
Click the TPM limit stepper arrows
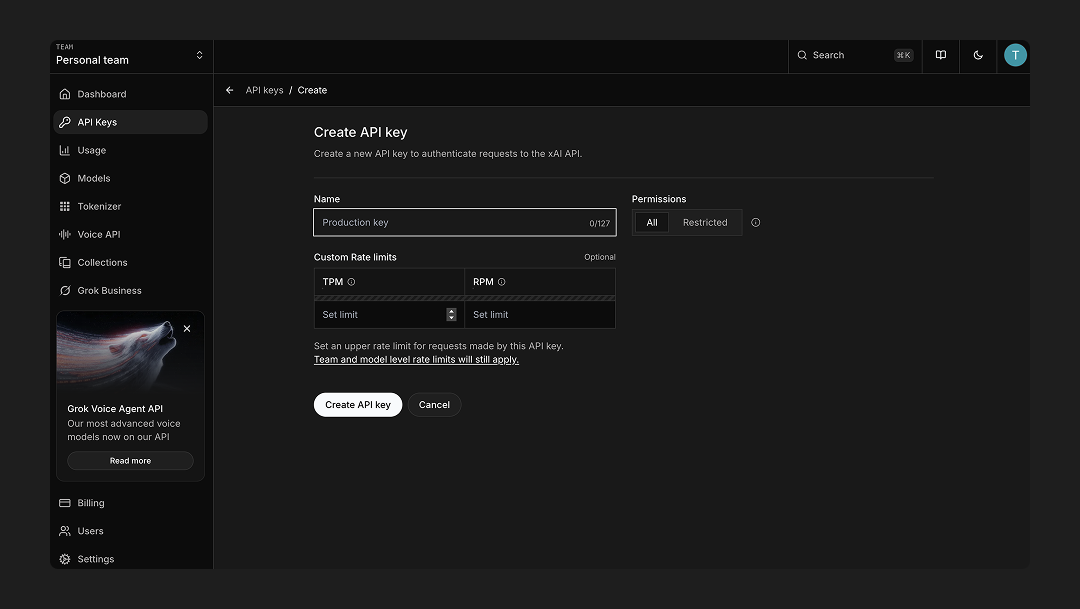451,314
